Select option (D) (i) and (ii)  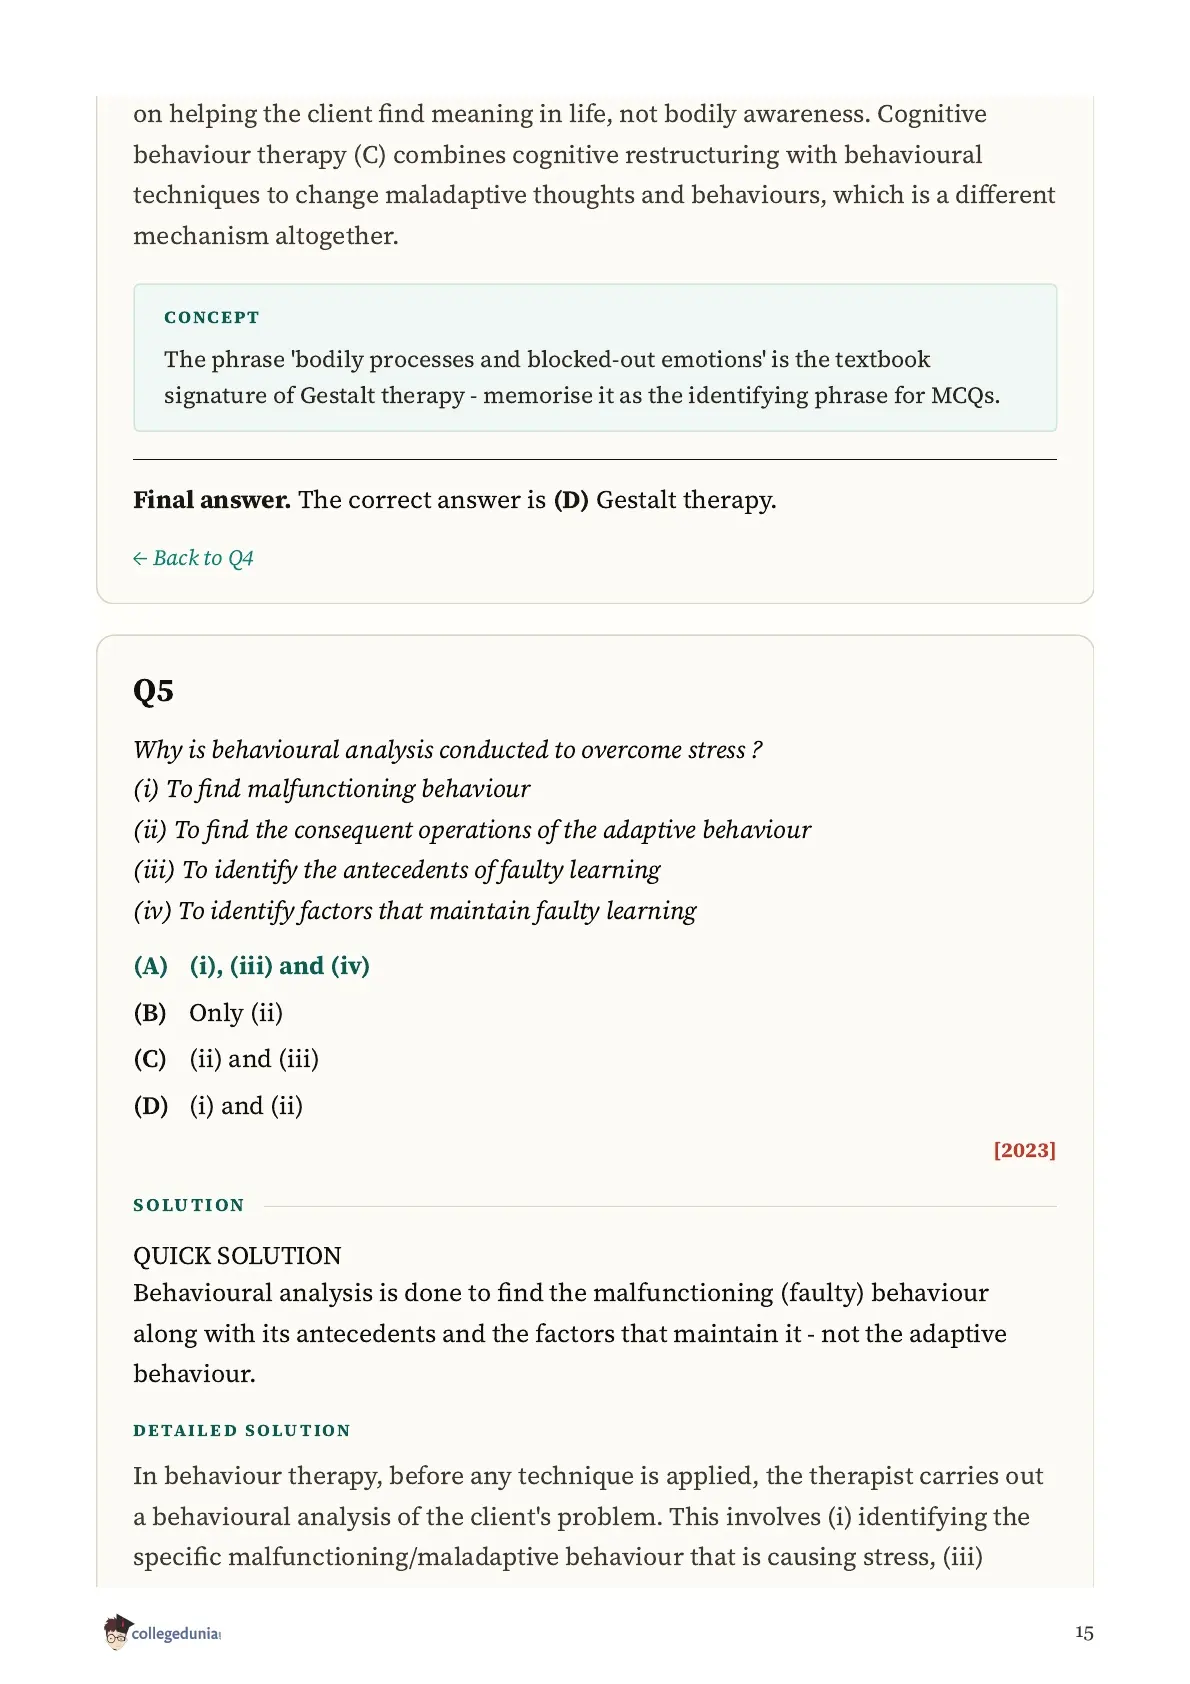click(x=218, y=1106)
